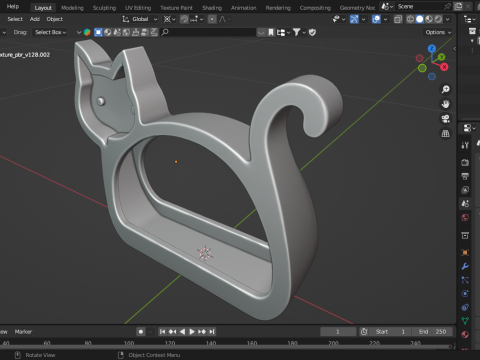Open the Object properties orange square tab
The image size is (480, 360).
465,252
